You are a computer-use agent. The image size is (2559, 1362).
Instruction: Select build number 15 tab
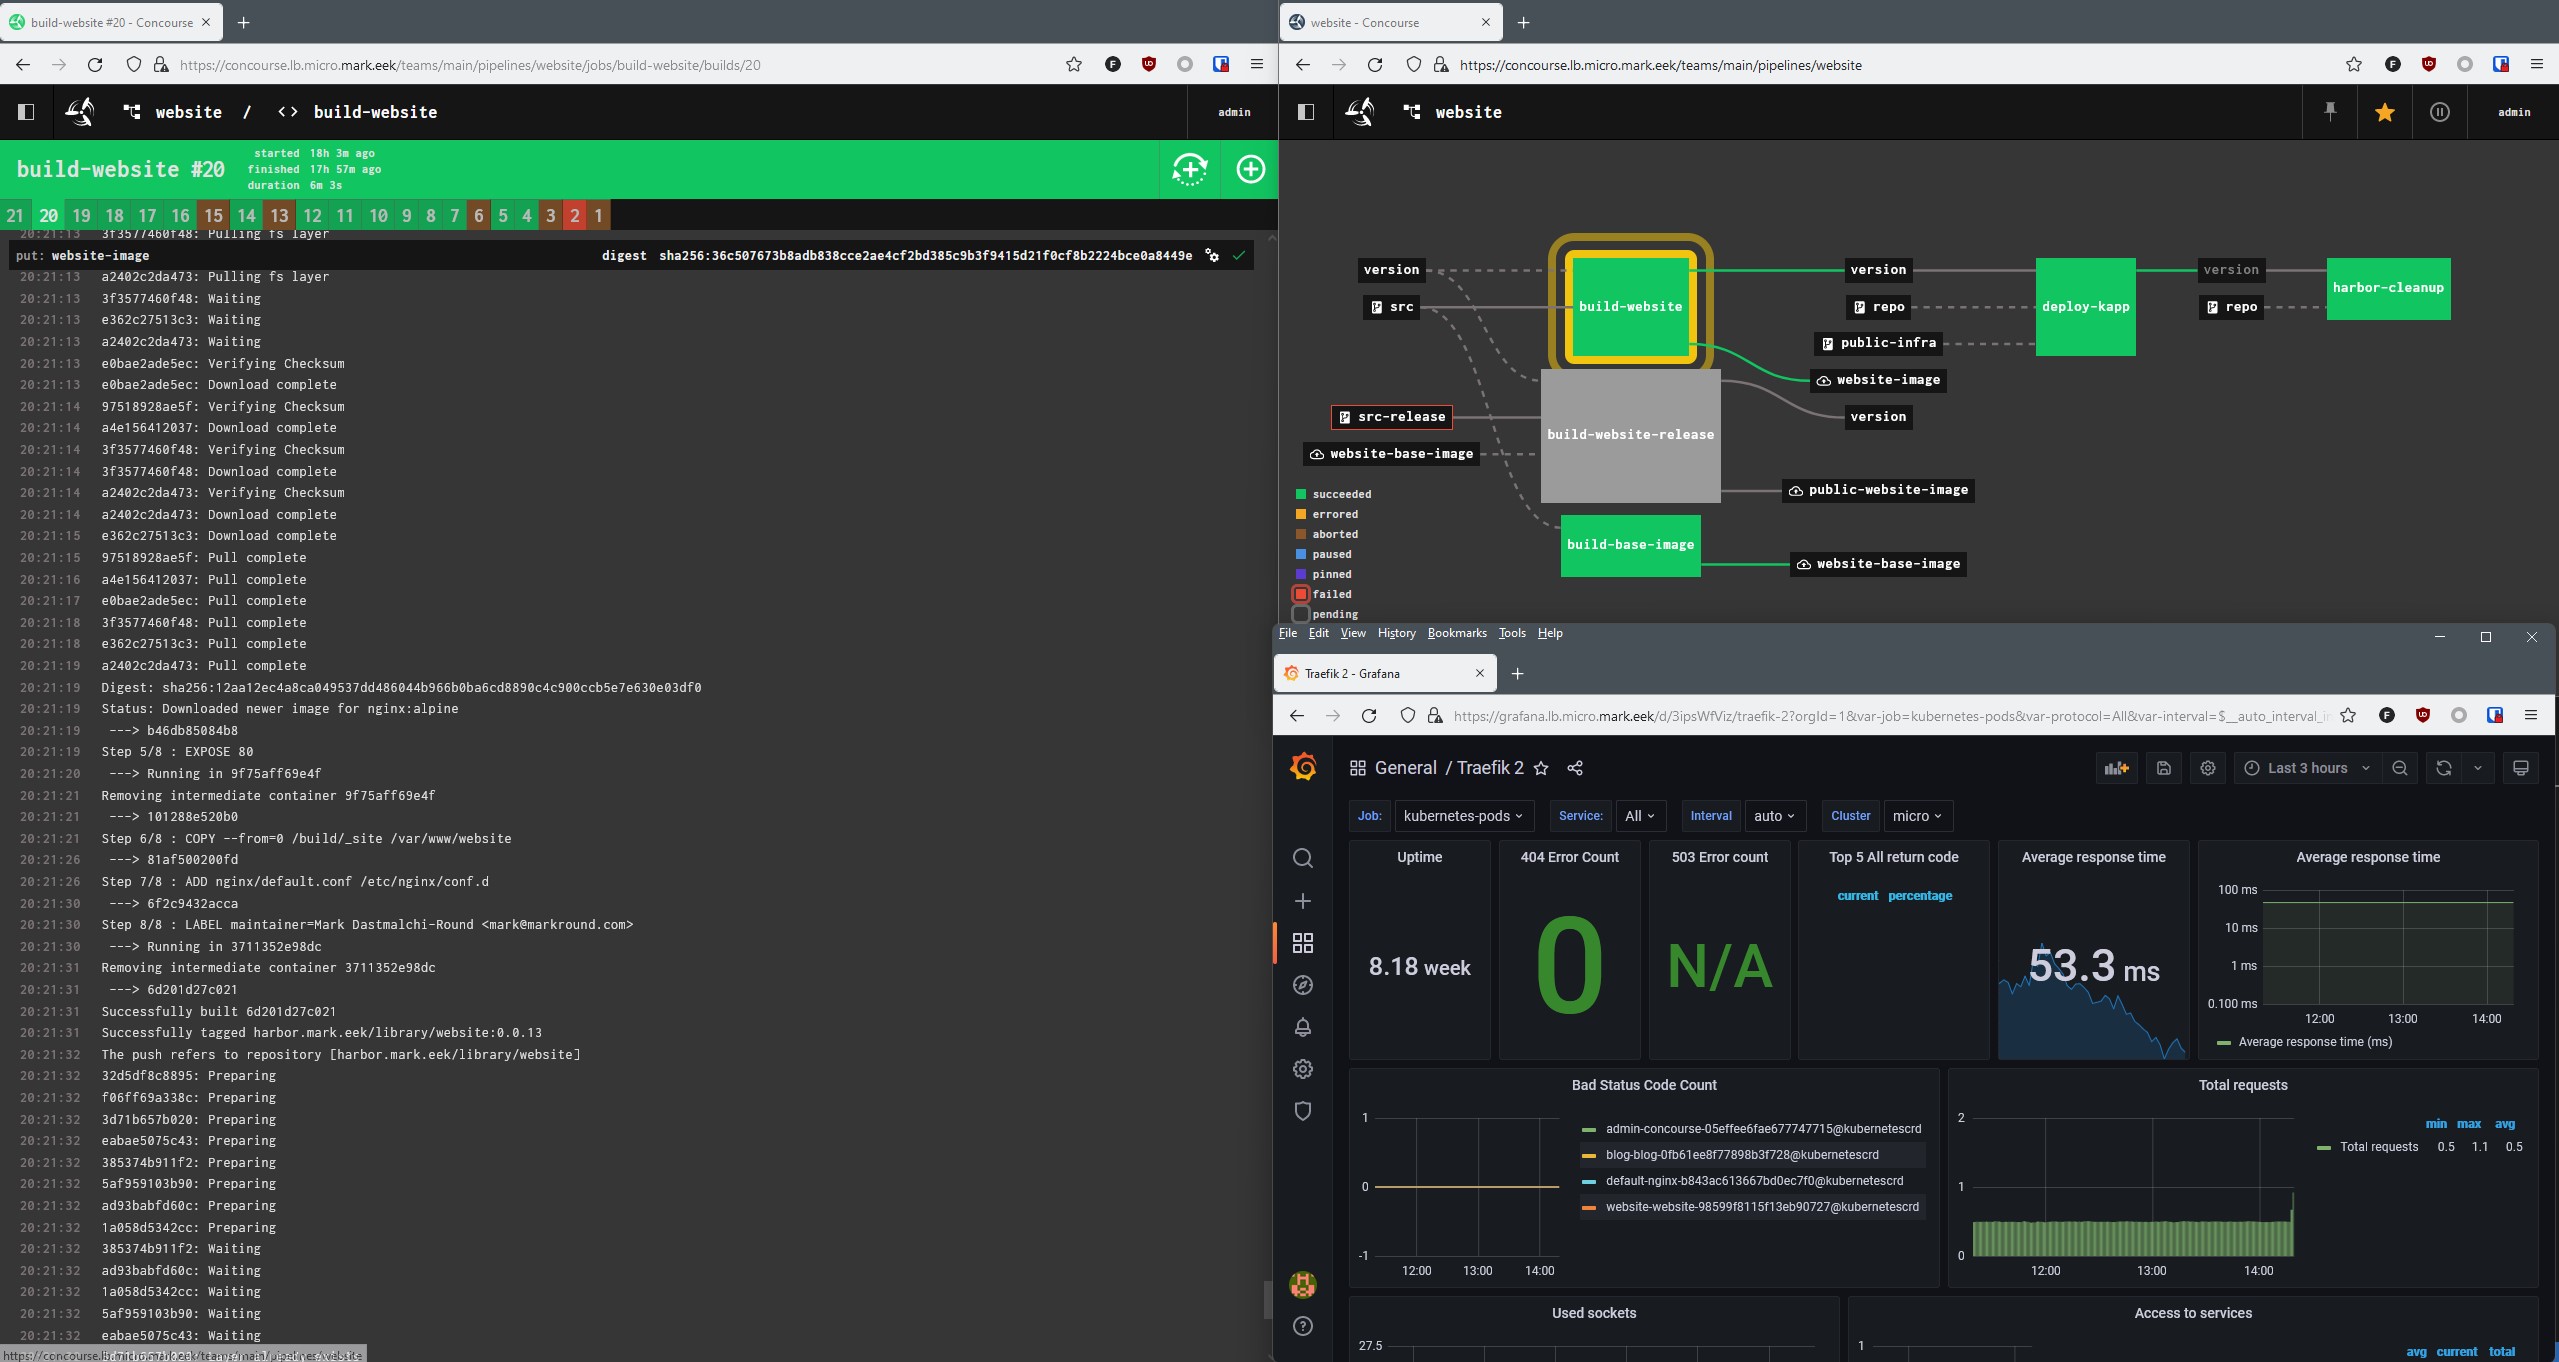(213, 215)
